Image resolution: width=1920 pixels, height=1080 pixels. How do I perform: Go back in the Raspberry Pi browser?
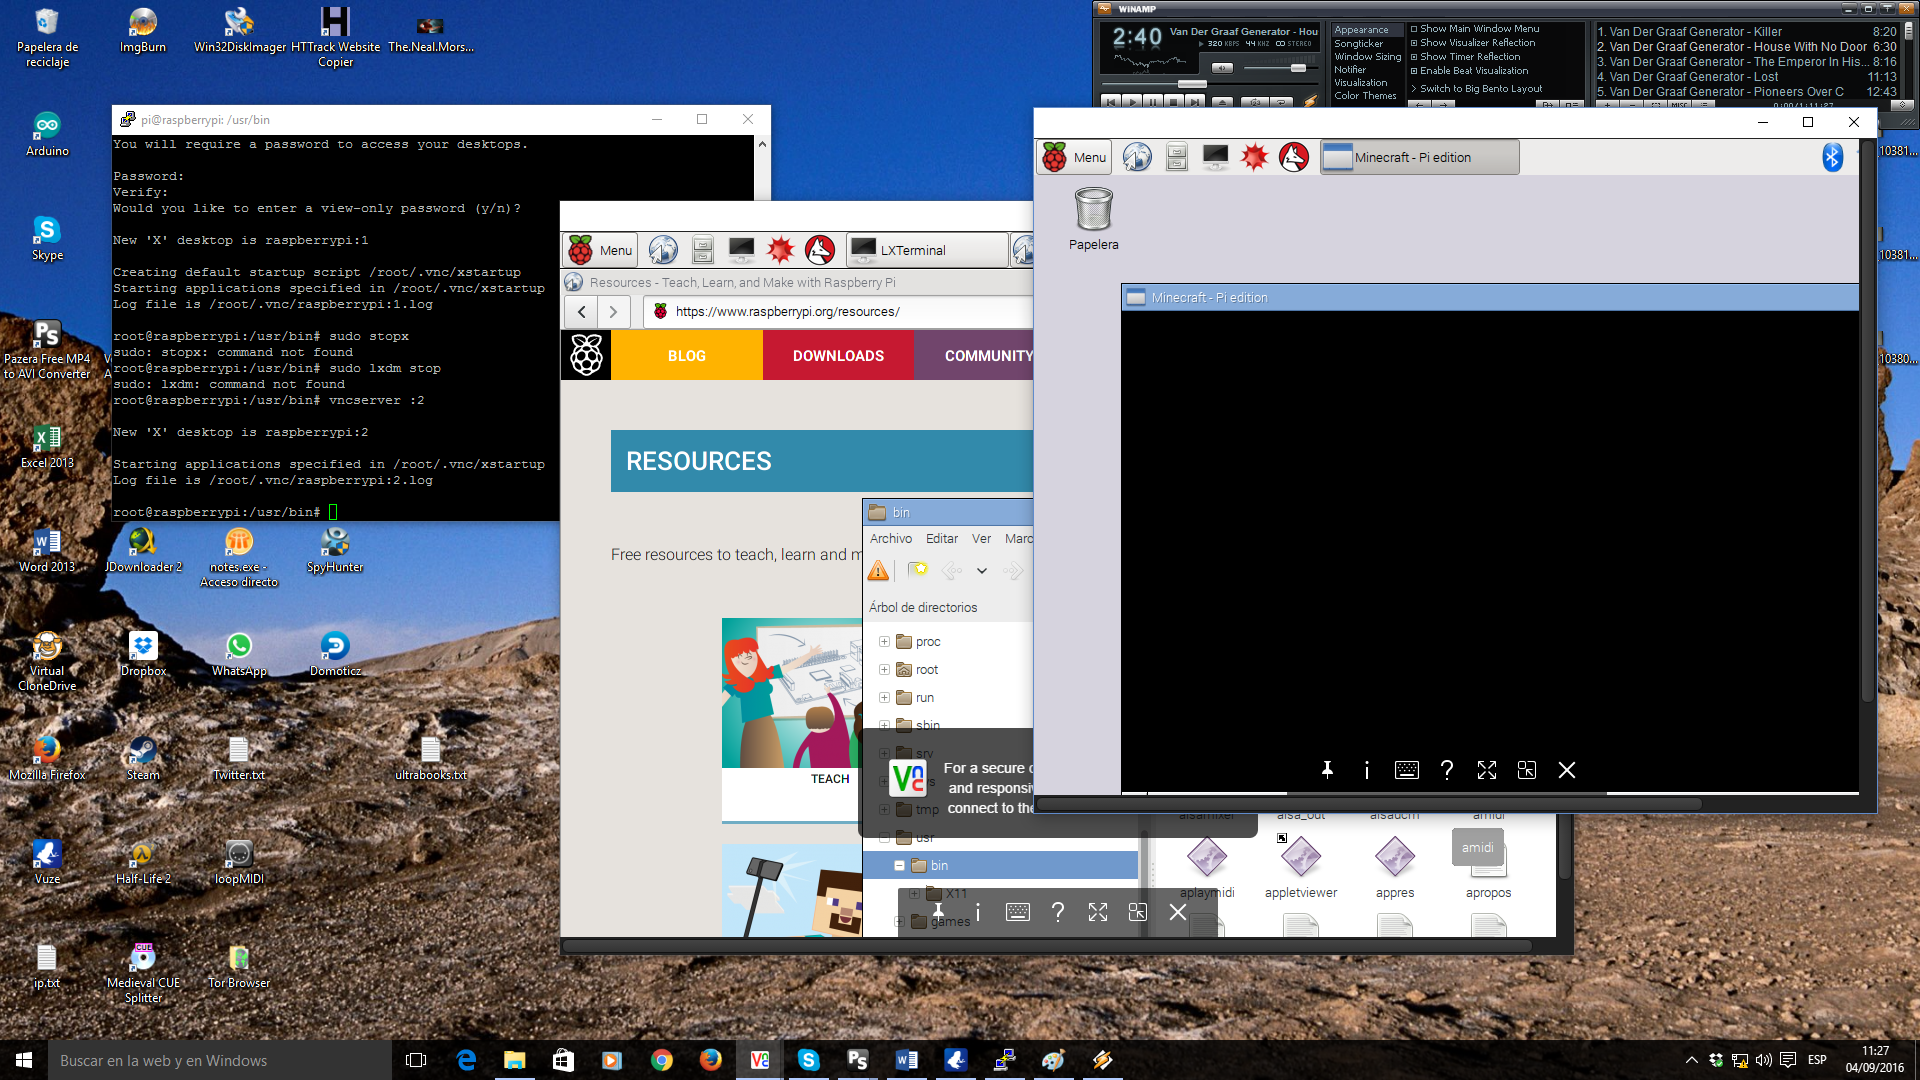pyautogui.click(x=581, y=312)
